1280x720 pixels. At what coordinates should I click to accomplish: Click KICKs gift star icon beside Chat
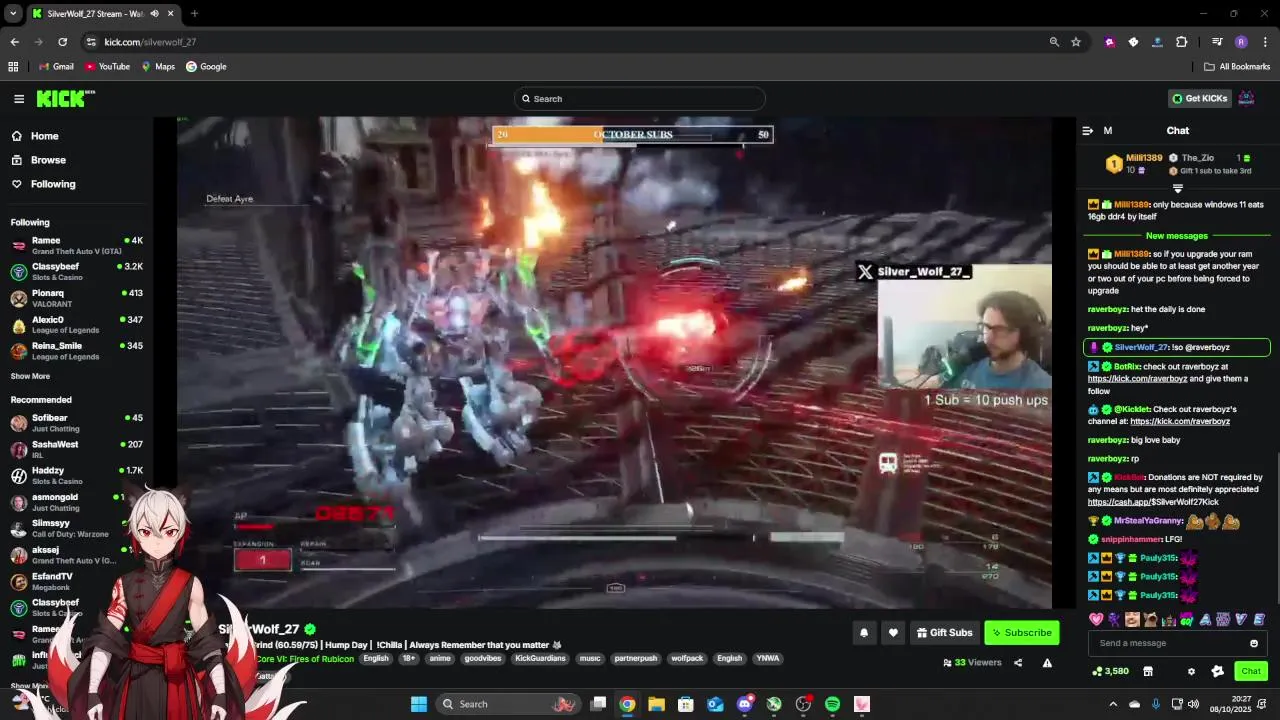coord(1217,671)
